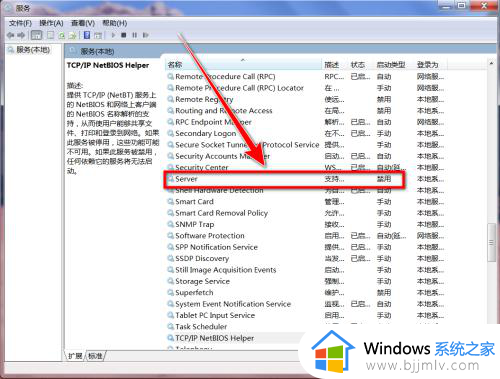Select Routing and Remote Access row
The image size is (500, 379).
(306, 111)
